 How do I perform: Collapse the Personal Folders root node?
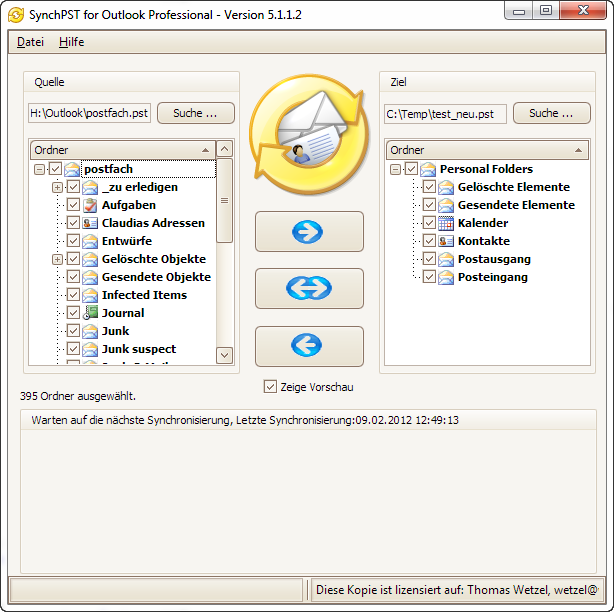[x=395, y=169]
